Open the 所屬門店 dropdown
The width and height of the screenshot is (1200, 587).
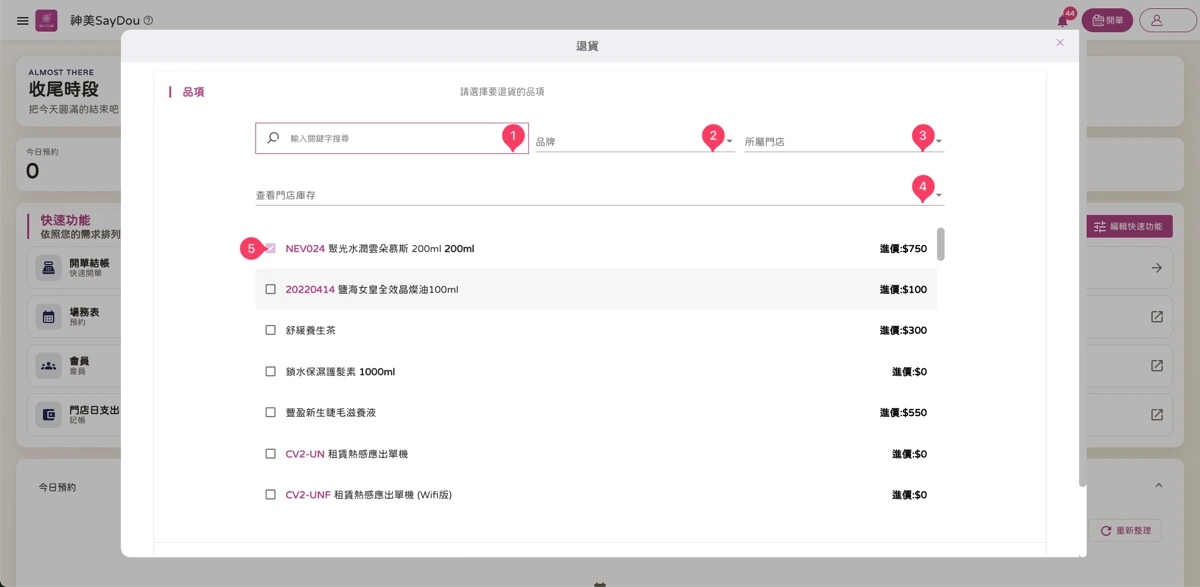tap(844, 141)
